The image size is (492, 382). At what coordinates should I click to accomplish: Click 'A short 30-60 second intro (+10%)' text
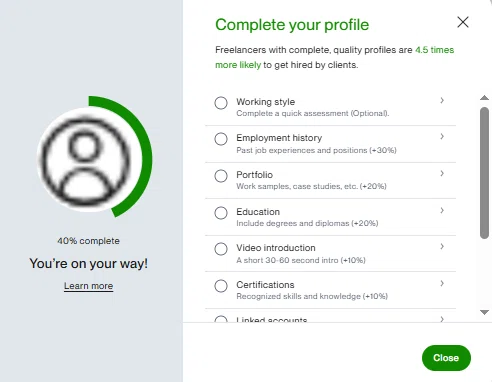(301, 260)
